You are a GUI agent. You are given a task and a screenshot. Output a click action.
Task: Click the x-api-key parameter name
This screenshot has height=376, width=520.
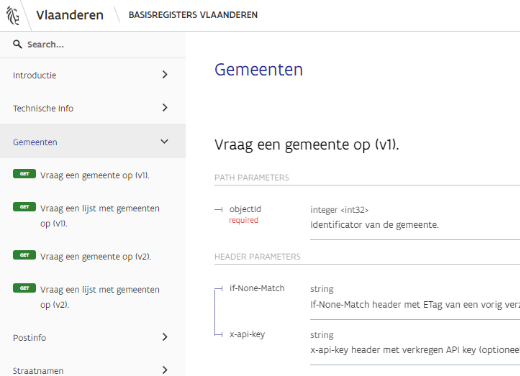(247, 334)
